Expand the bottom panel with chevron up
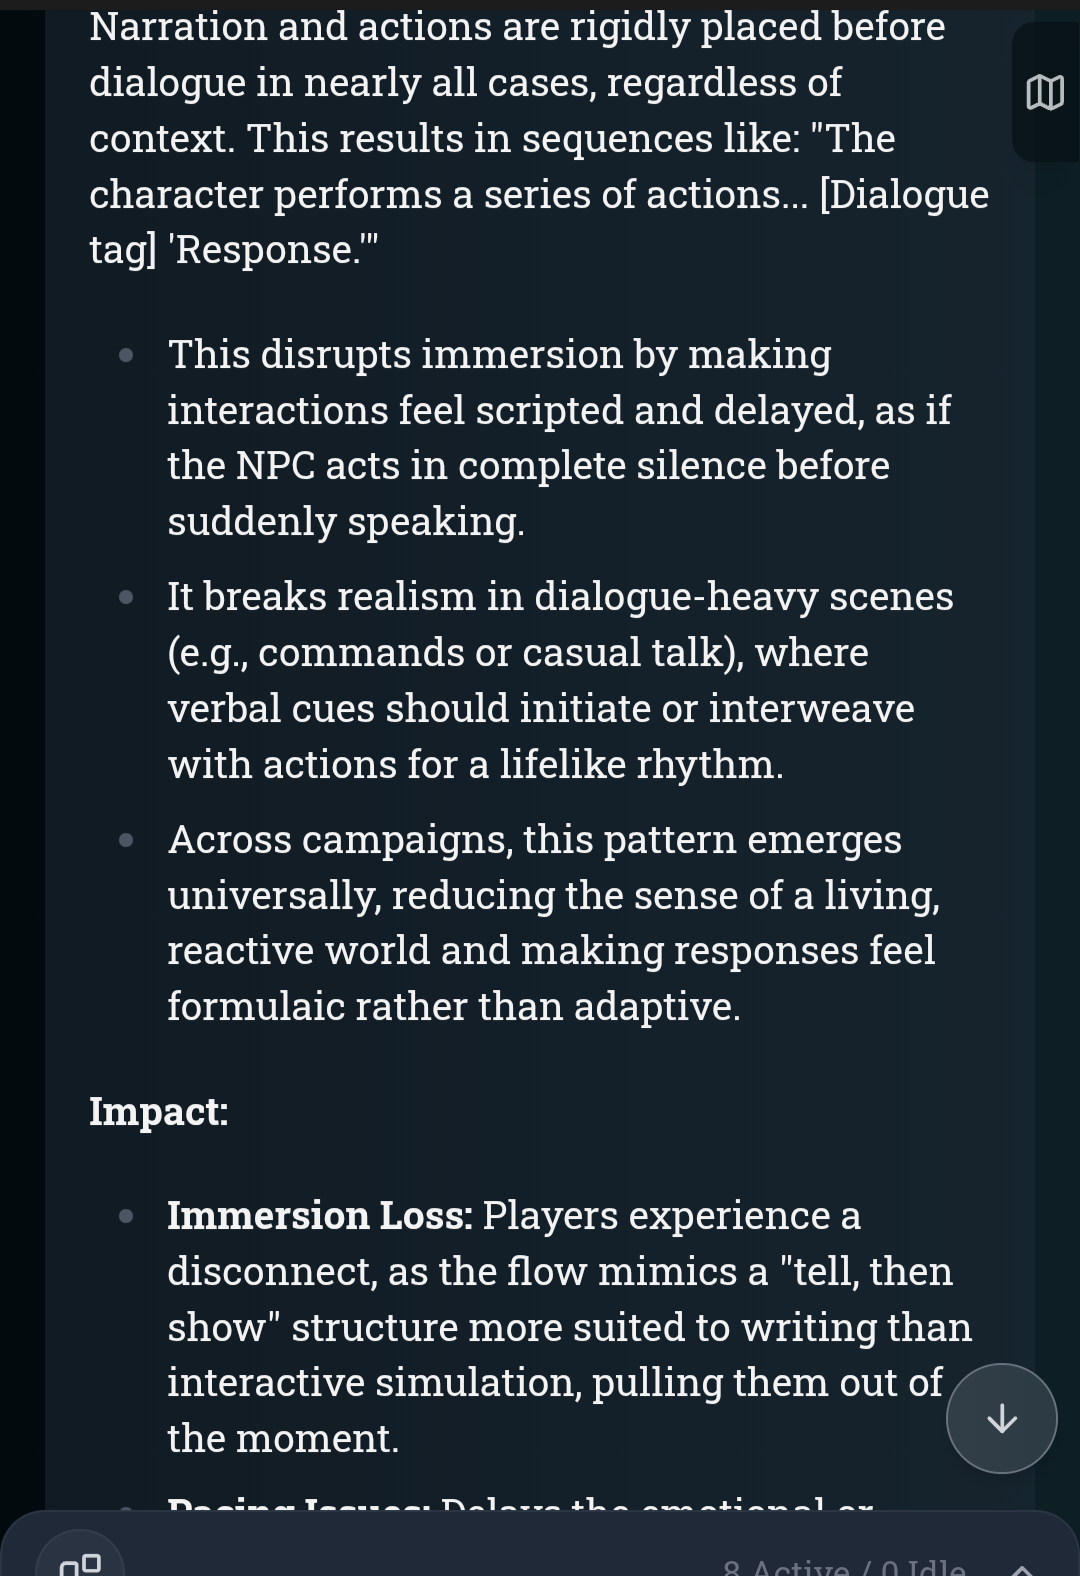Viewport: 1080px width, 1576px height. click(1020, 1568)
